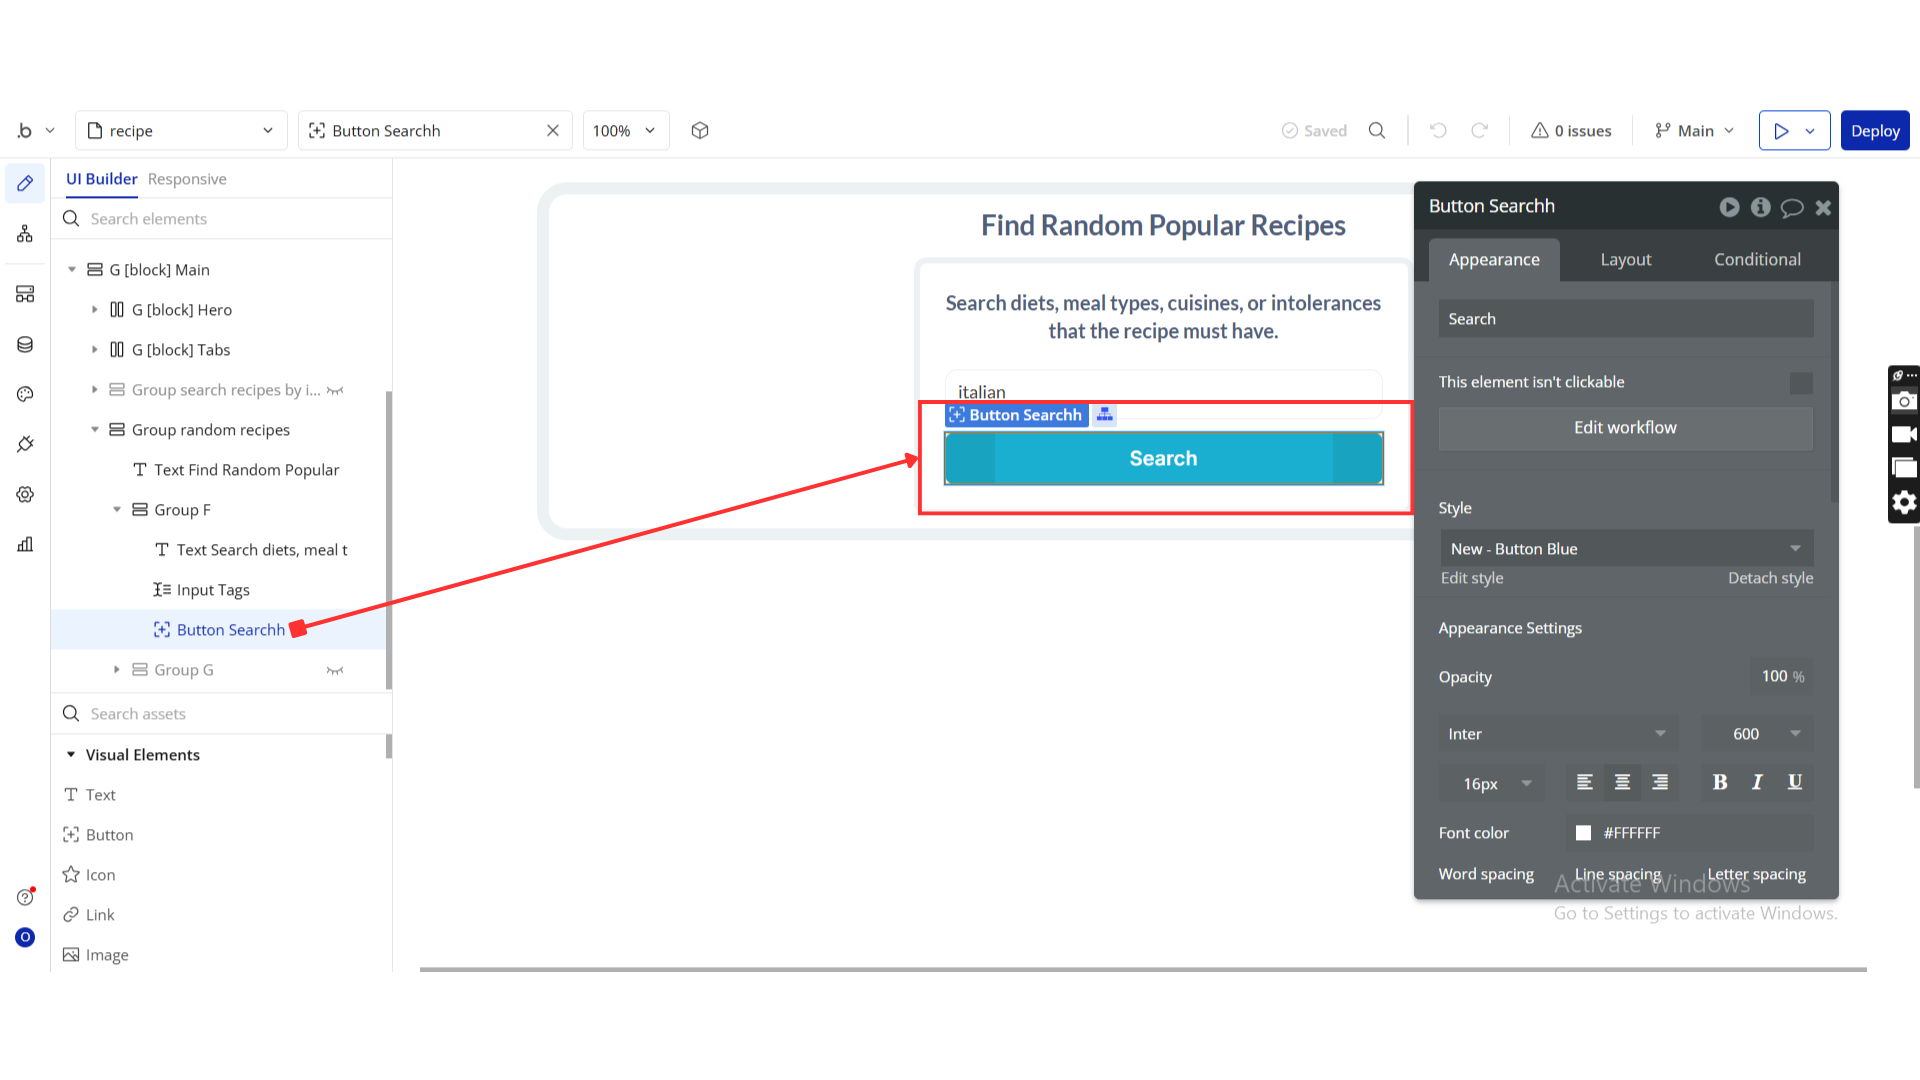Open the Data tab database icon
Image resolution: width=1920 pixels, height=1080 pixels.
[x=25, y=344]
